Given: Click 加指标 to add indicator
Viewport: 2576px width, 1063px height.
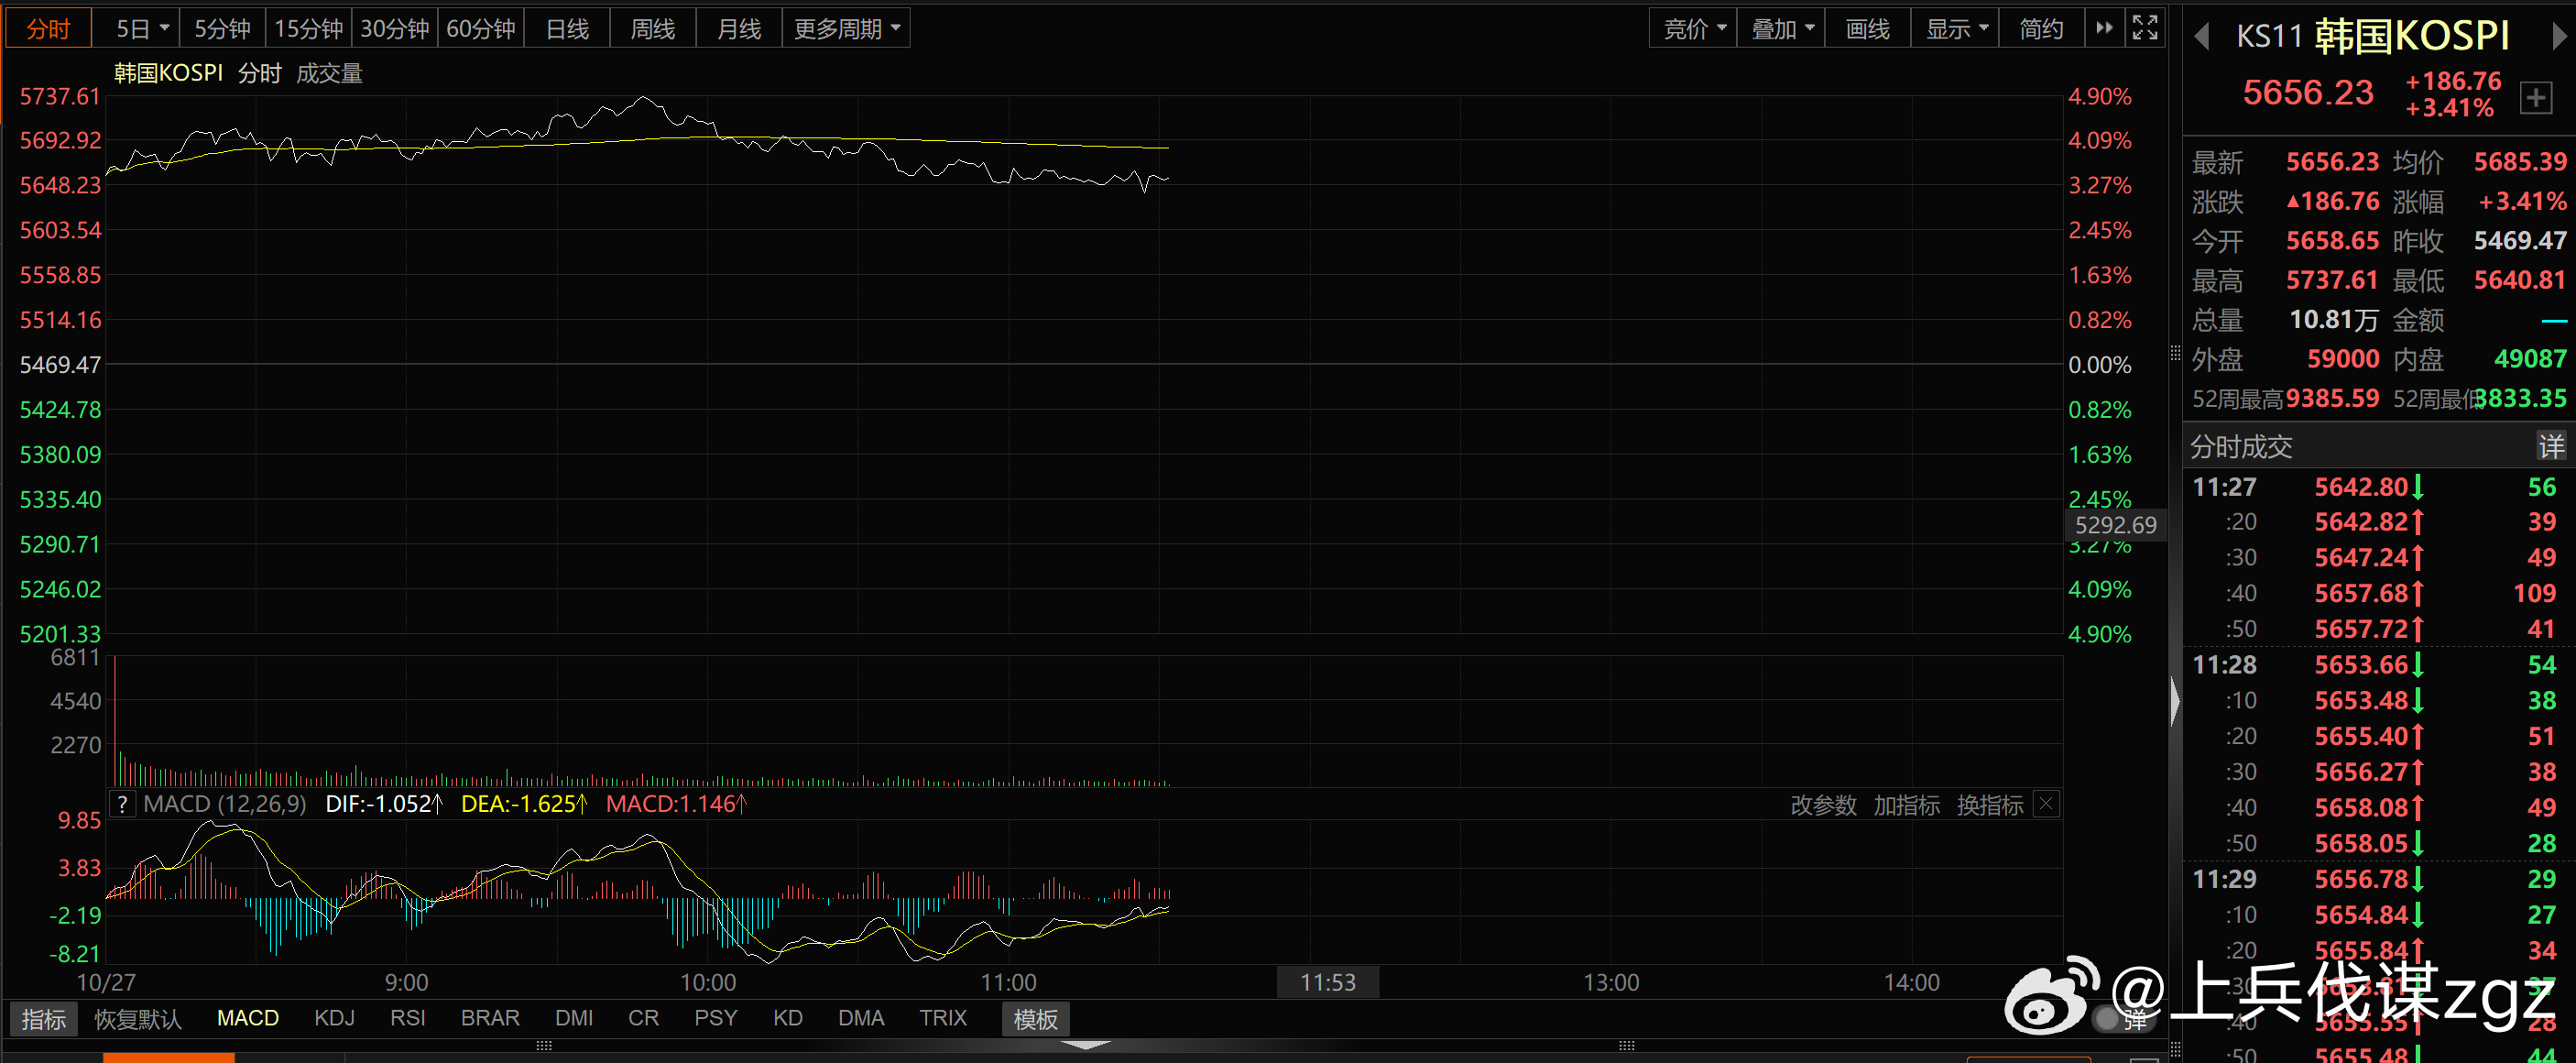Looking at the screenshot, I should [x=1906, y=804].
